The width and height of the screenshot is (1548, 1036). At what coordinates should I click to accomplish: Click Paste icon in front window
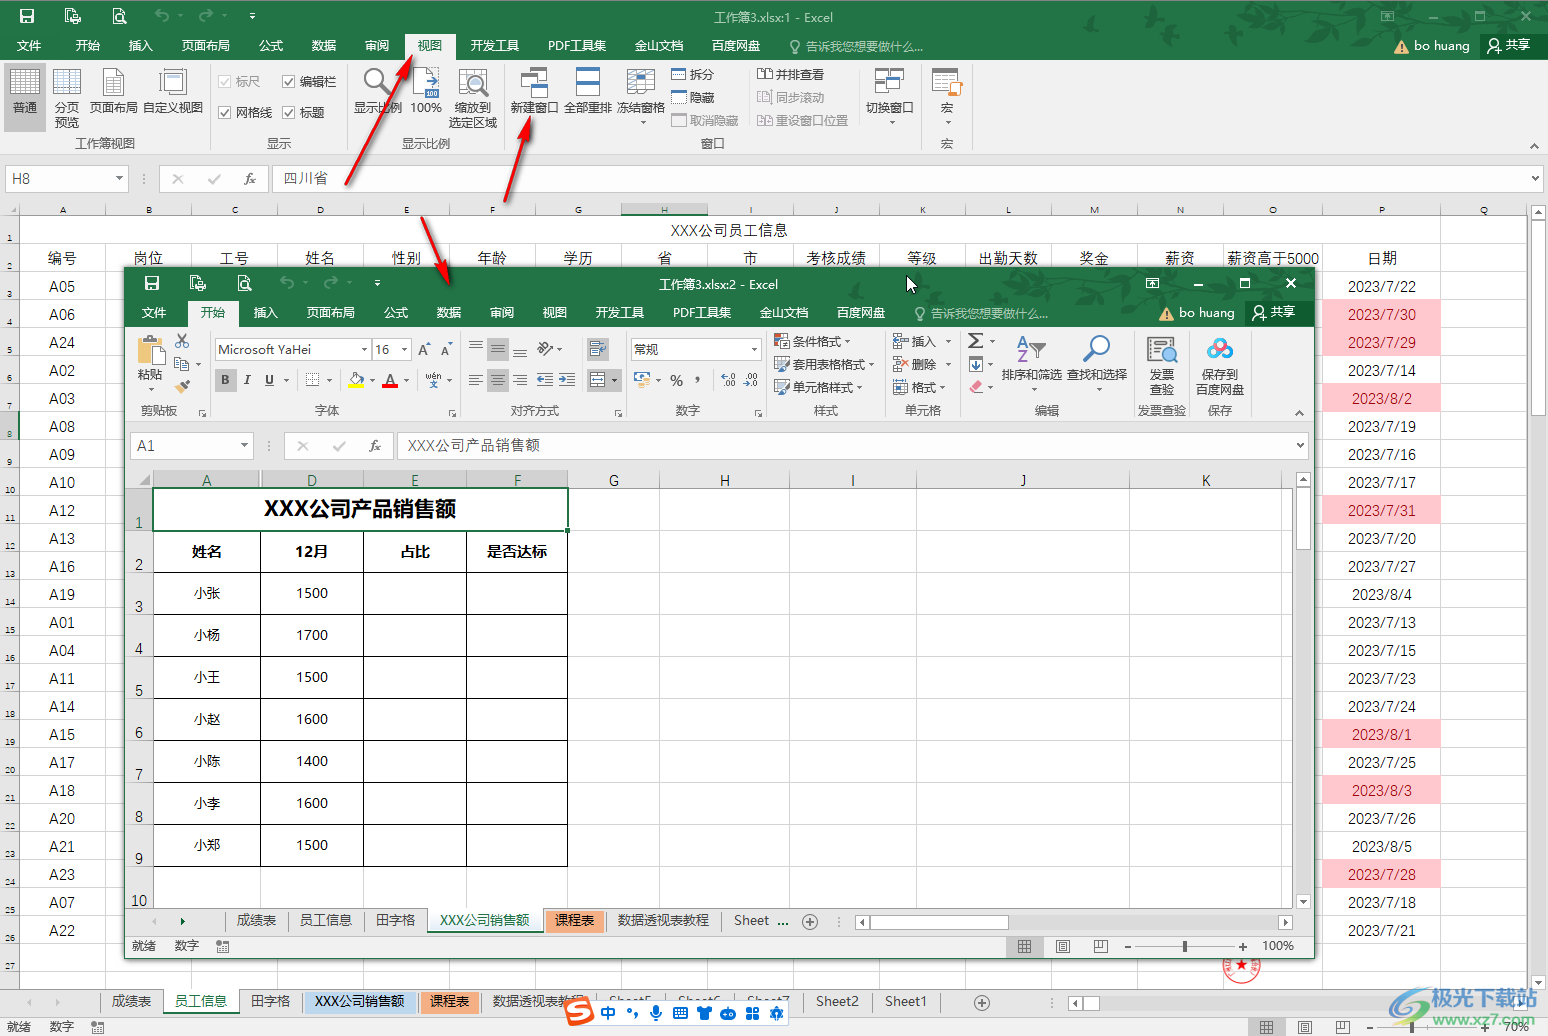click(150, 349)
